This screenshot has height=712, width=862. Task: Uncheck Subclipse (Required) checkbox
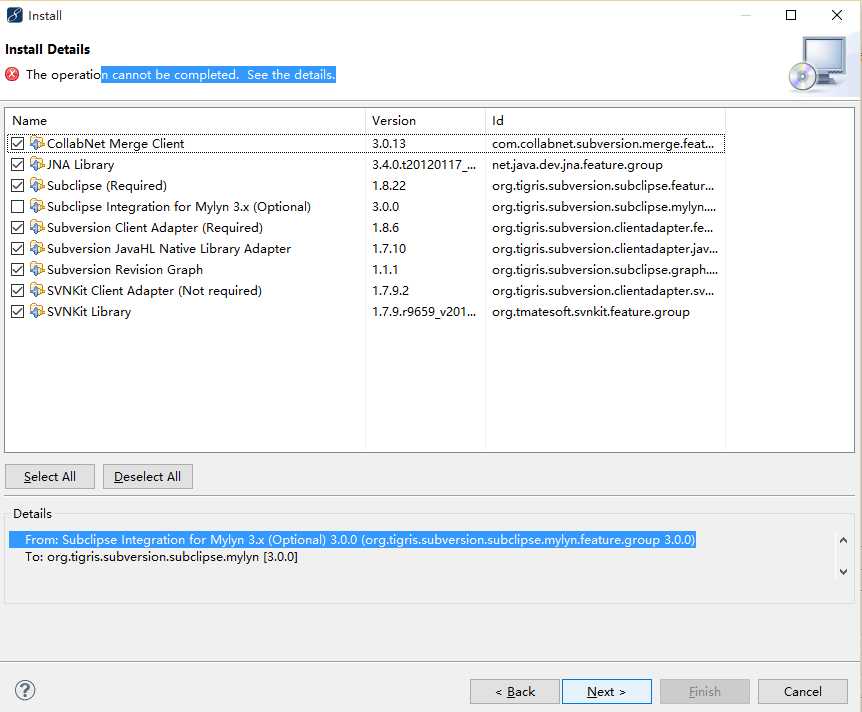tap(18, 185)
